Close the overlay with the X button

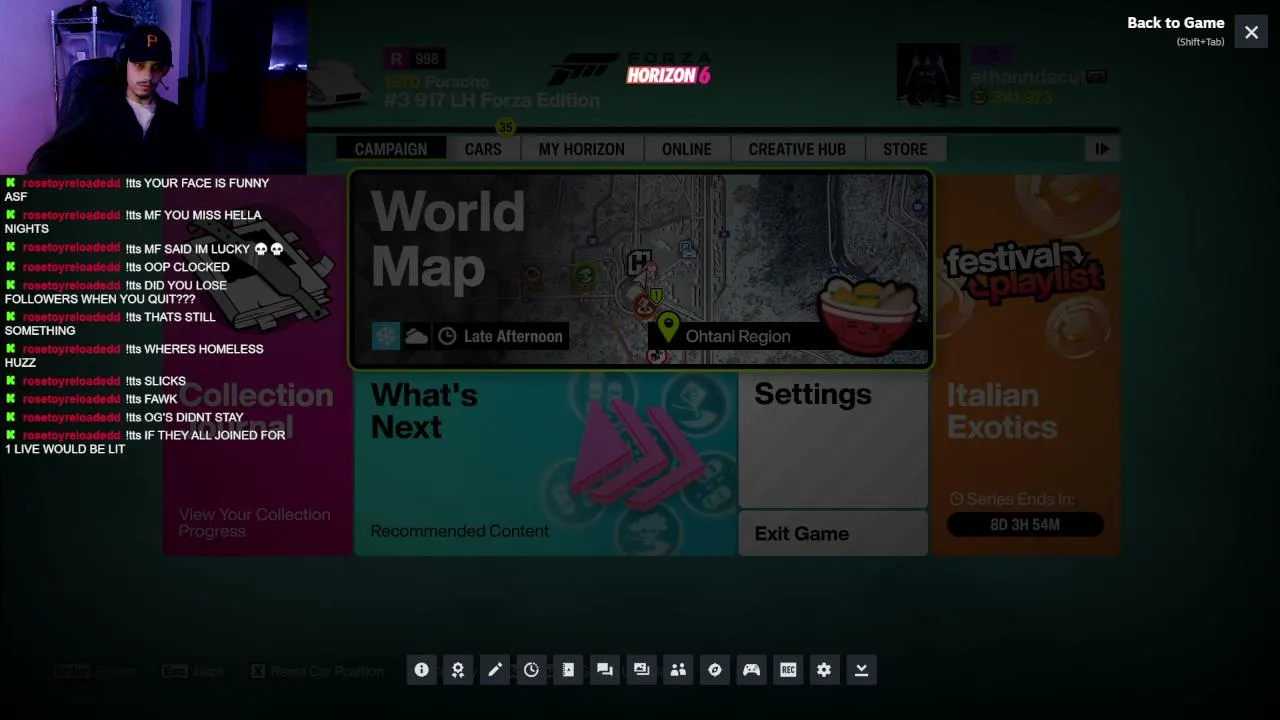[x=1251, y=32]
